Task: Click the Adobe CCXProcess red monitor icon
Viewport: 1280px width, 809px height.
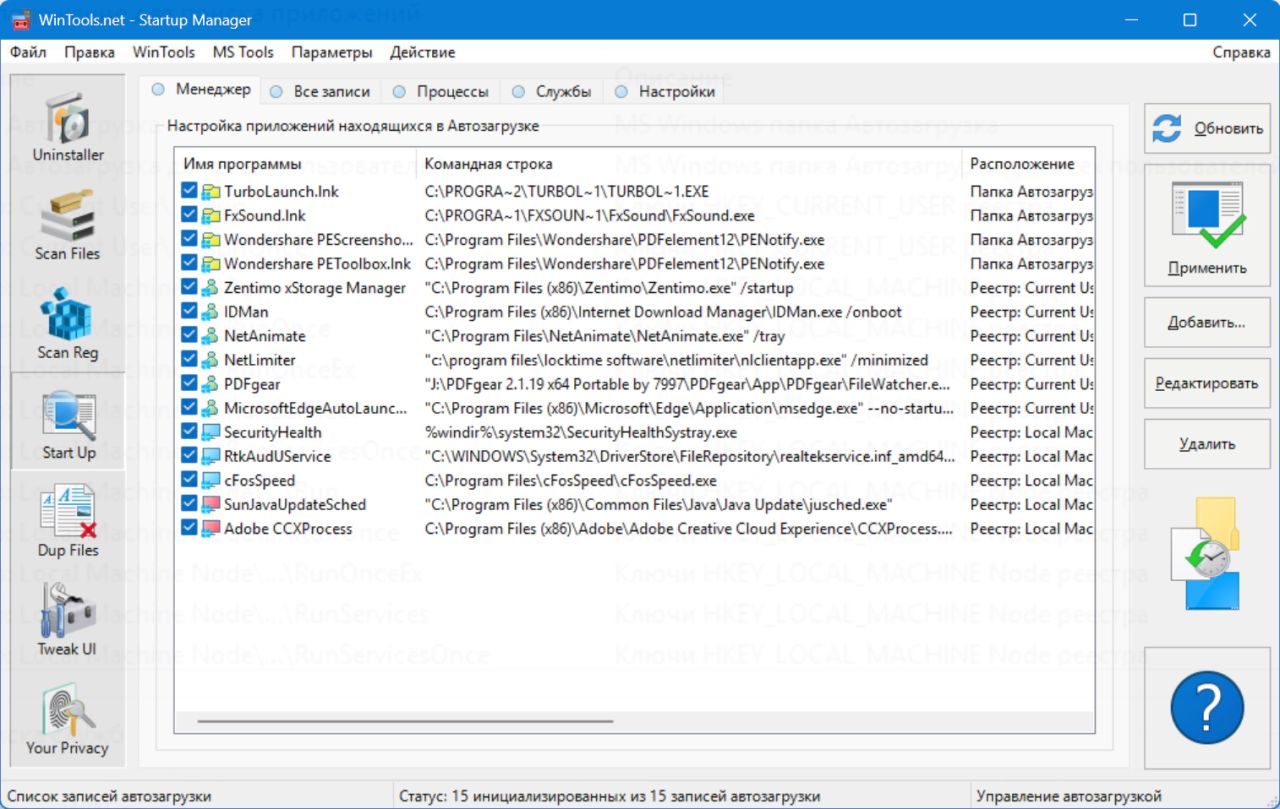Action: pyautogui.click(x=210, y=529)
